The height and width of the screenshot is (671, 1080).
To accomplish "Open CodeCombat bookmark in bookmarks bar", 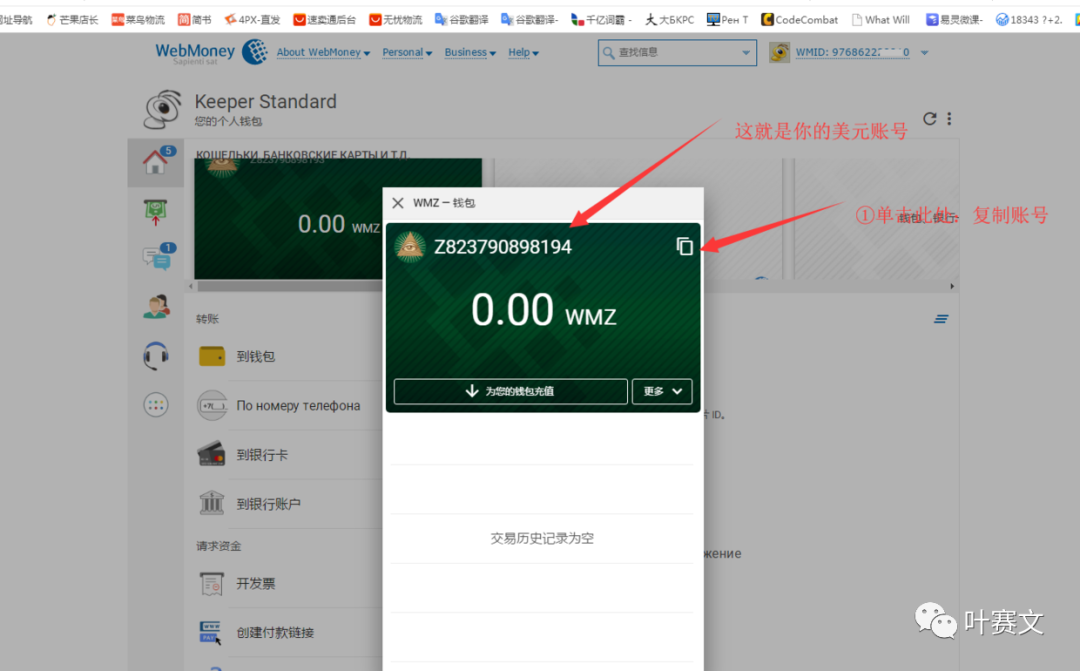I will 800,19.
